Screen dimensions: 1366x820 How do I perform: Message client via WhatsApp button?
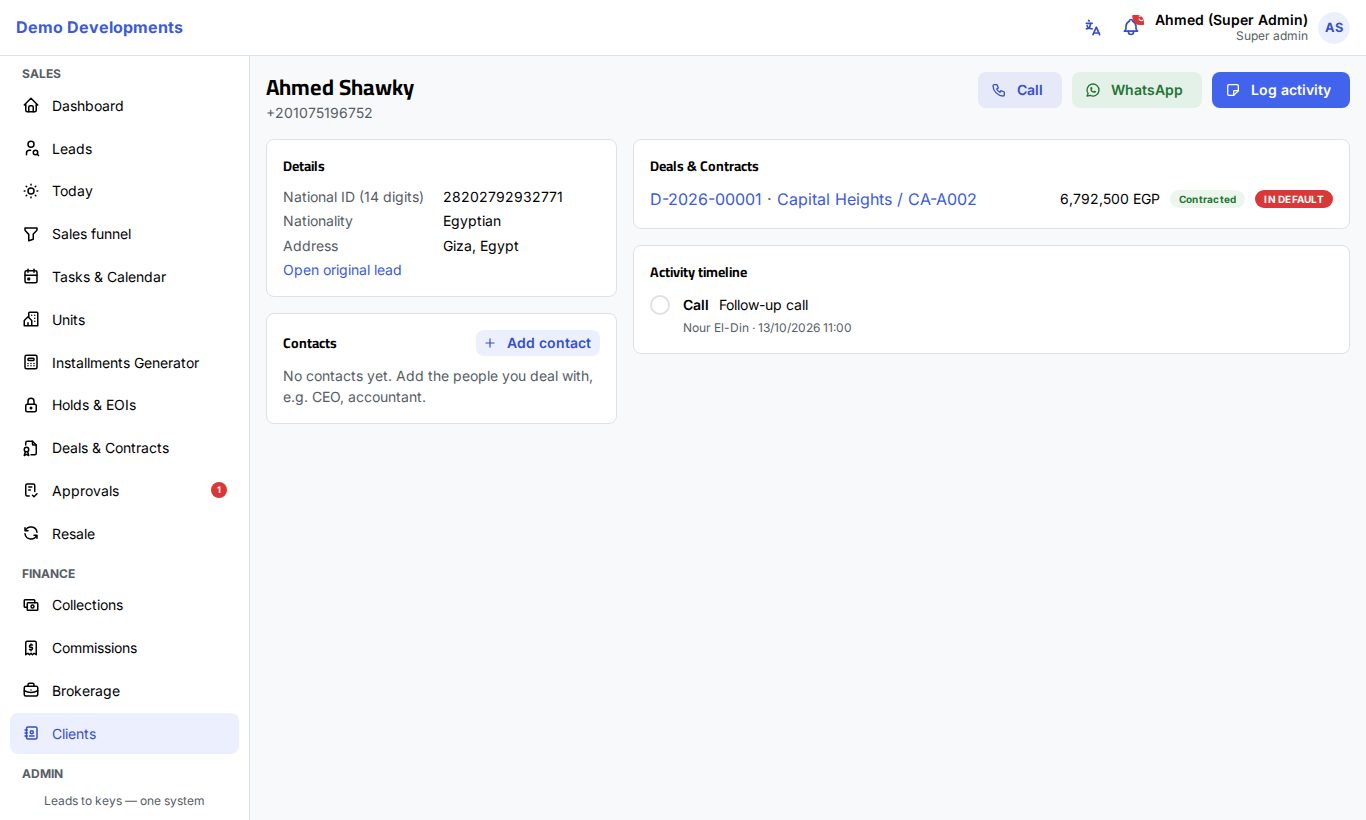point(1137,90)
